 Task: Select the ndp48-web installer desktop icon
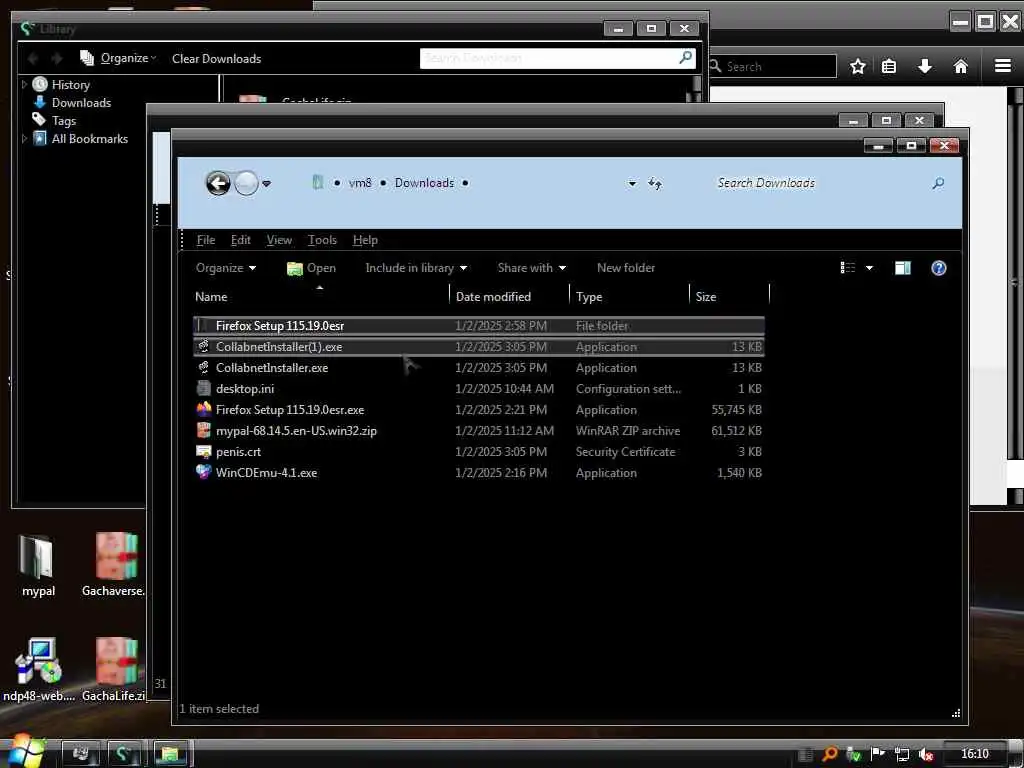click(x=38, y=669)
